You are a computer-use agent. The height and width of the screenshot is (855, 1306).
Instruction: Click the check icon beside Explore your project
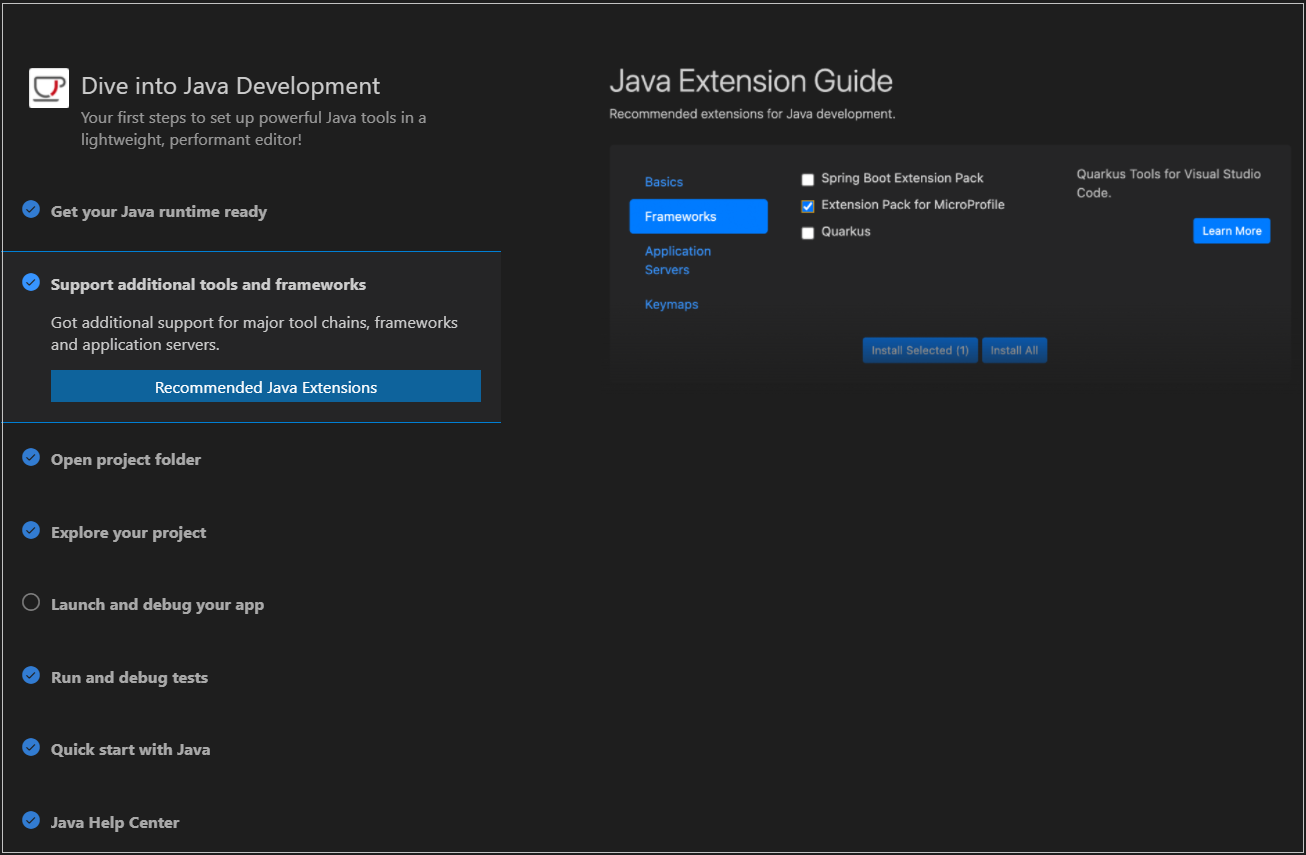[x=30, y=530]
